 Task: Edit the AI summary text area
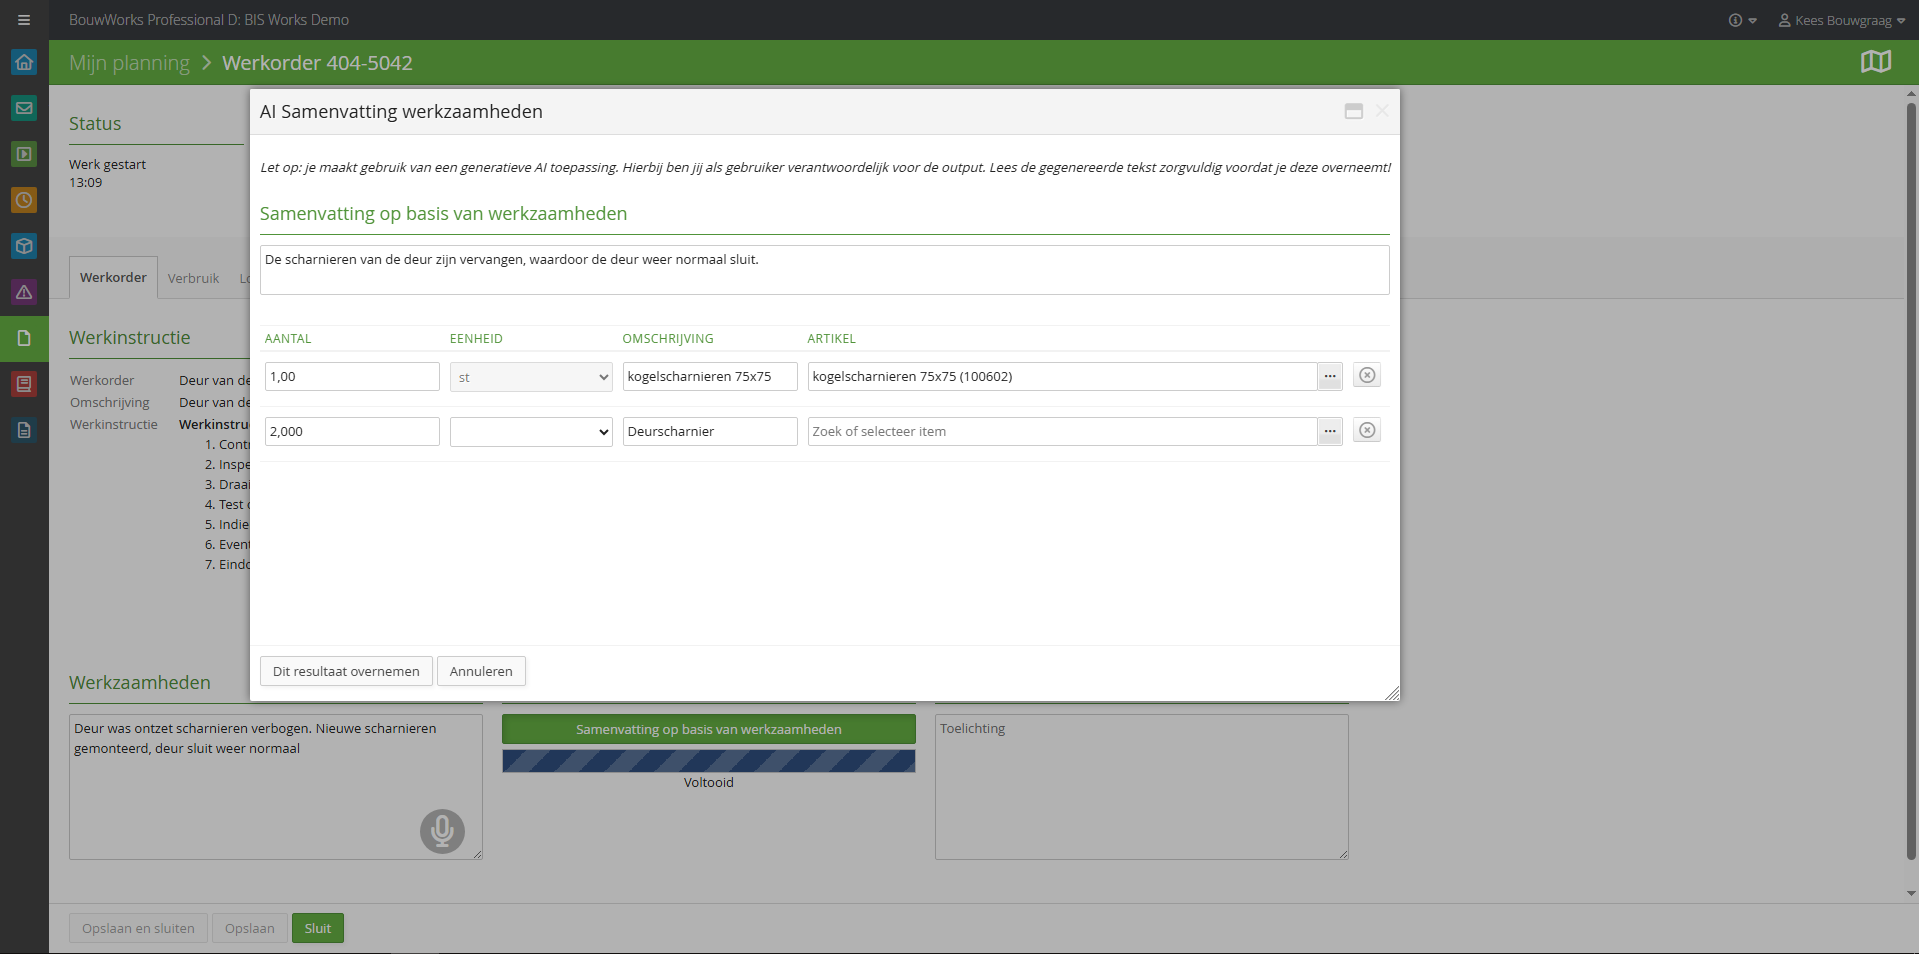825,270
